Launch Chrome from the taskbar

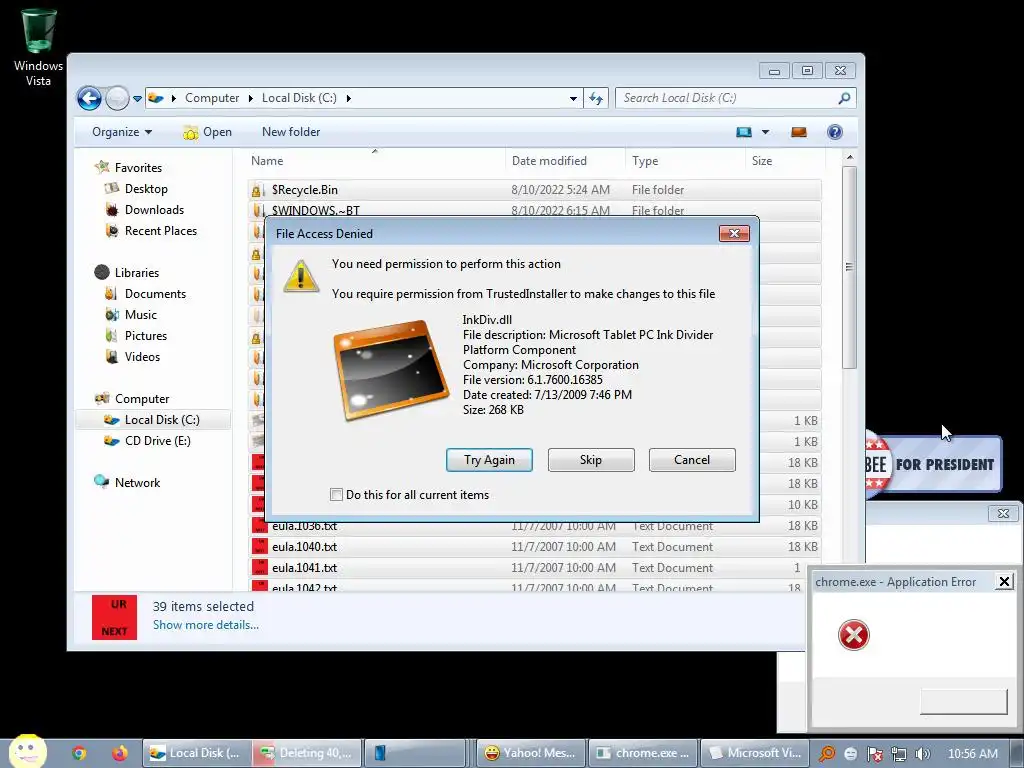click(79, 753)
